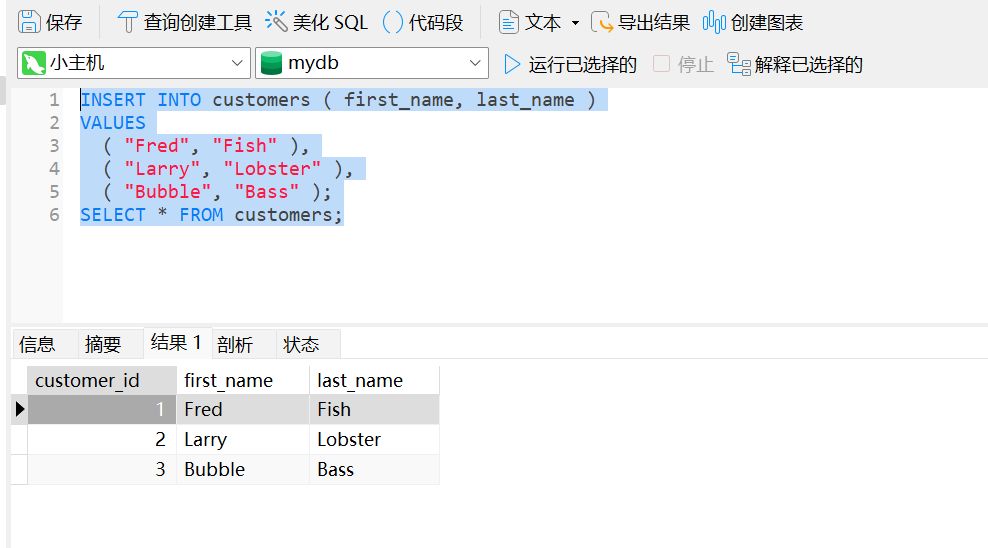Expand the mydb database dropdown
The image size is (988, 548).
(x=475, y=64)
